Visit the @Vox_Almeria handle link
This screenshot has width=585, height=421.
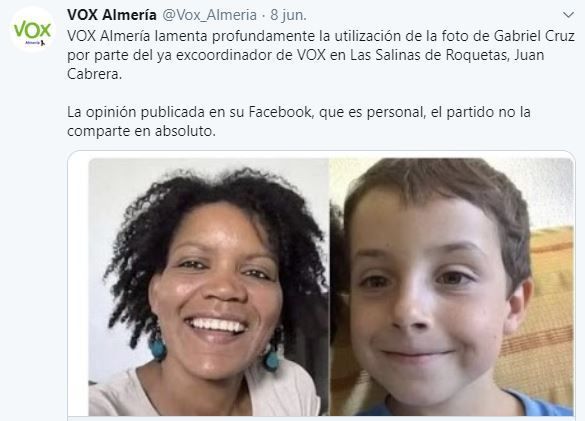pos(209,15)
